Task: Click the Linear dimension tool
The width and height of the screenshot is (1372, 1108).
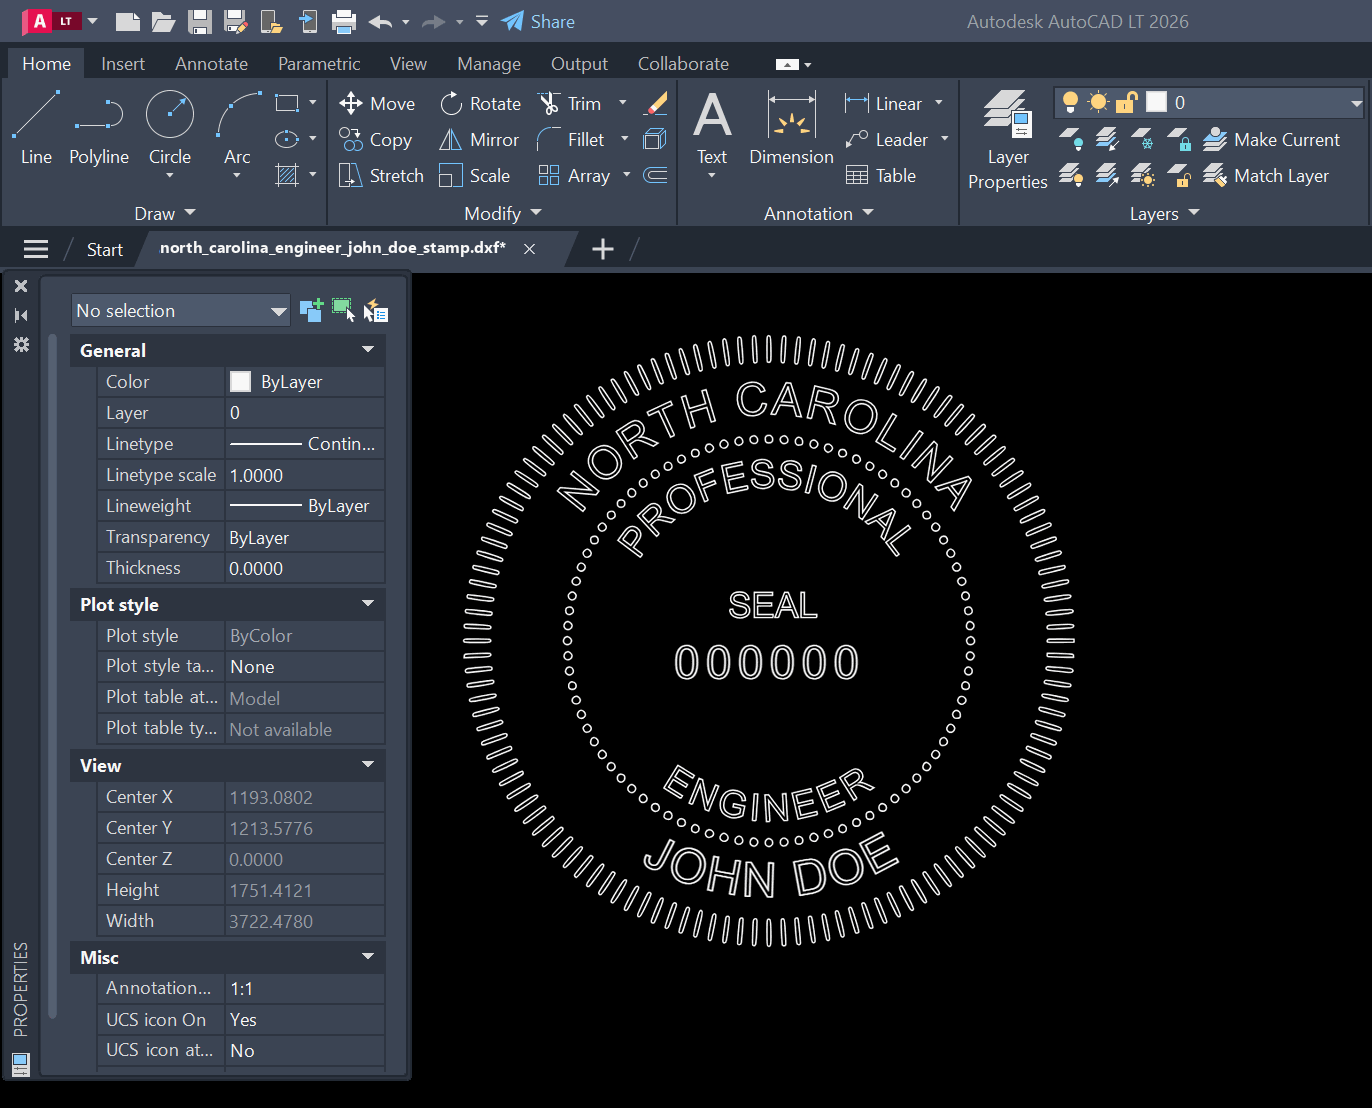Action: point(884,104)
